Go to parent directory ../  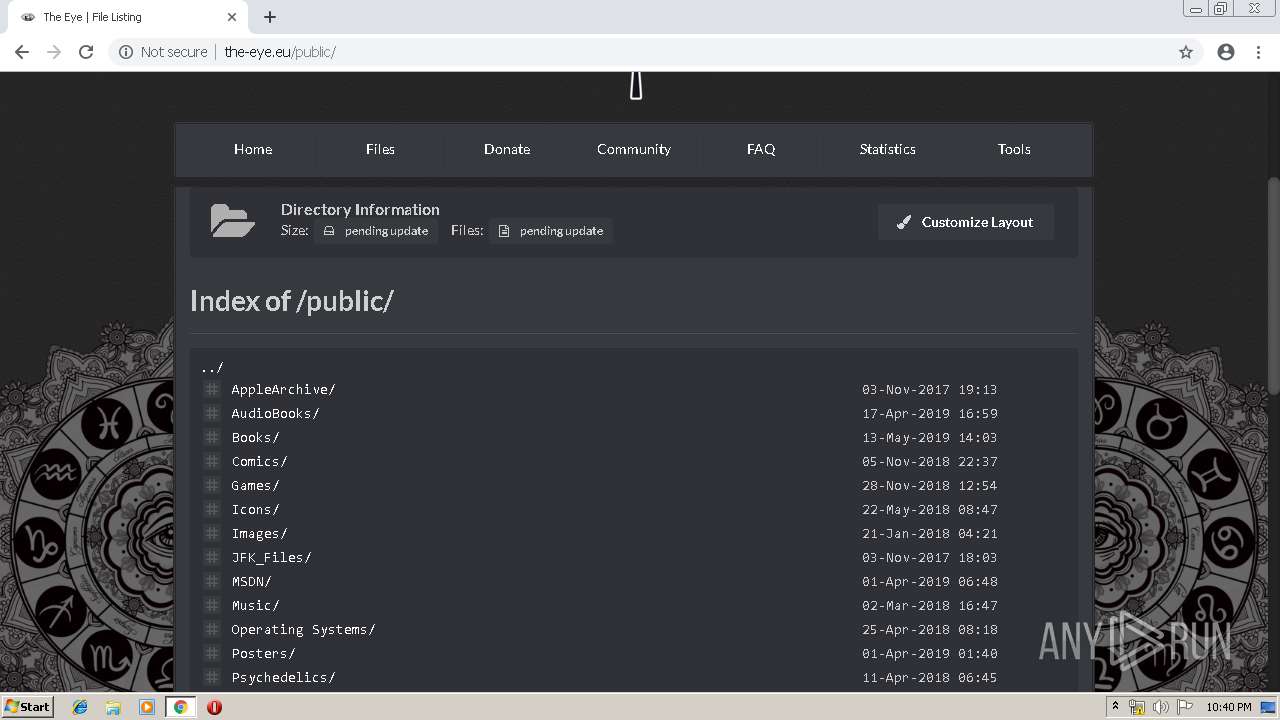(x=212, y=367)
